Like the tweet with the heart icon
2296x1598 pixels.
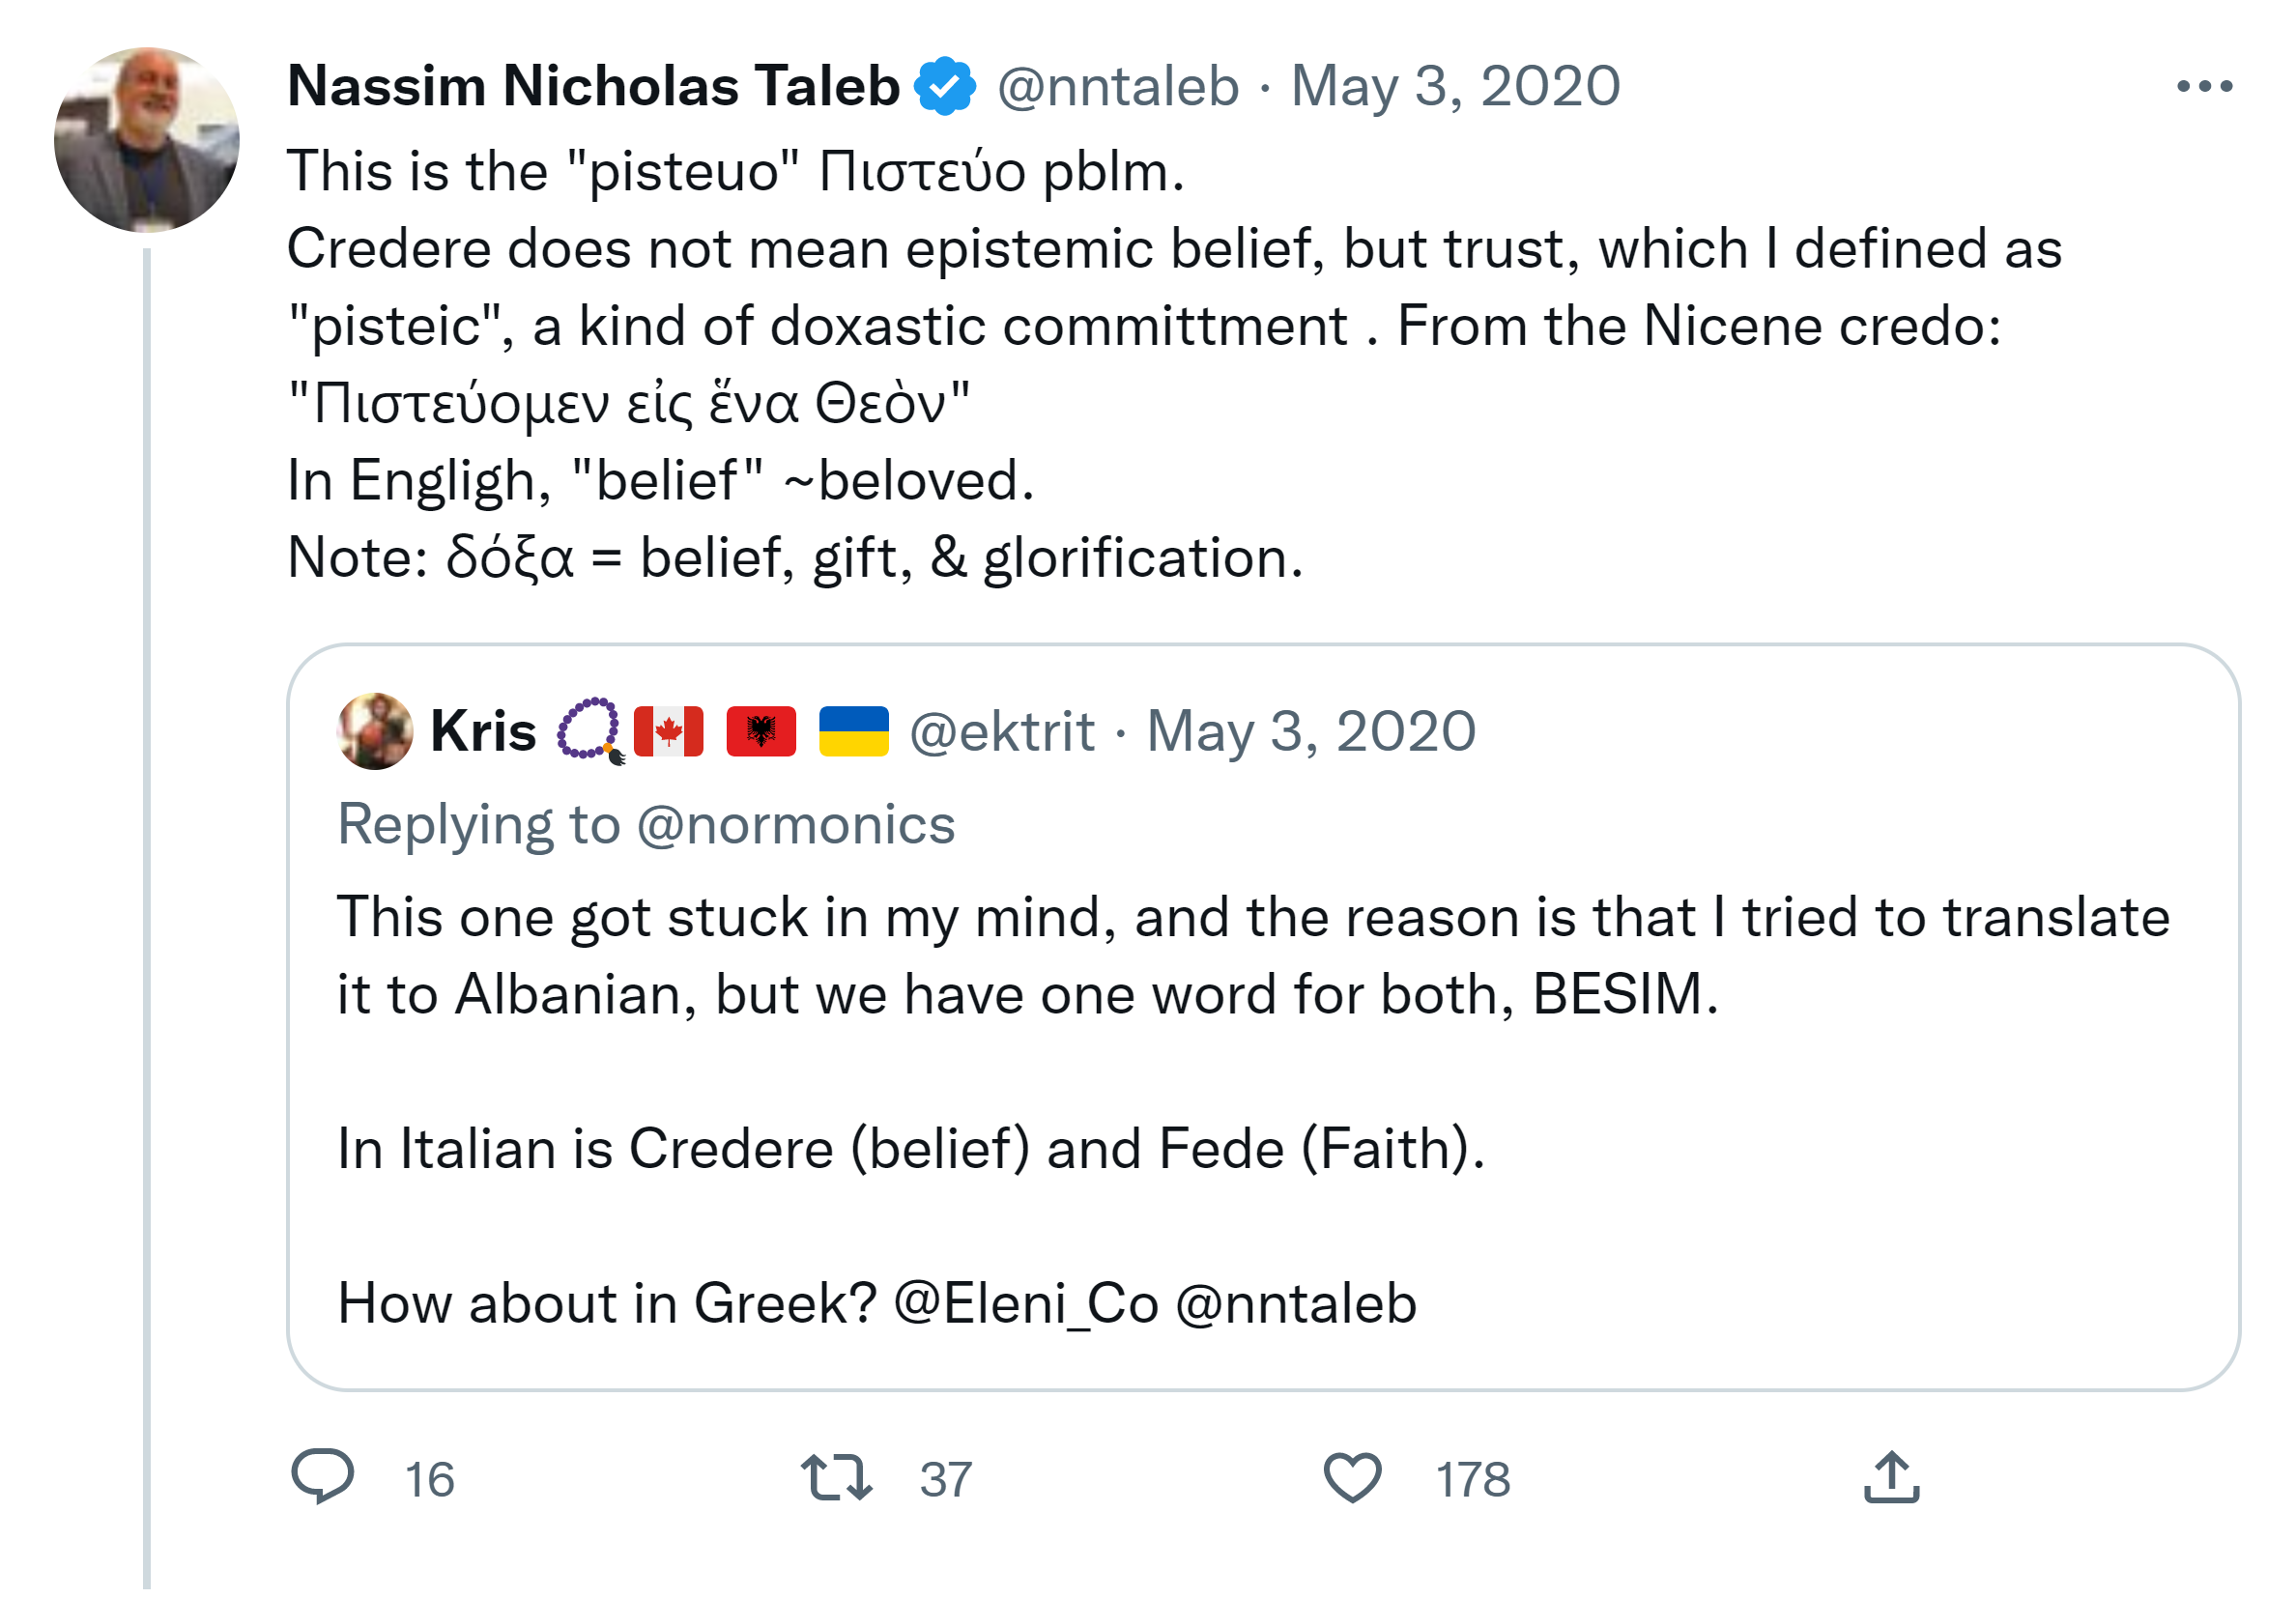coord(1352,1477)
